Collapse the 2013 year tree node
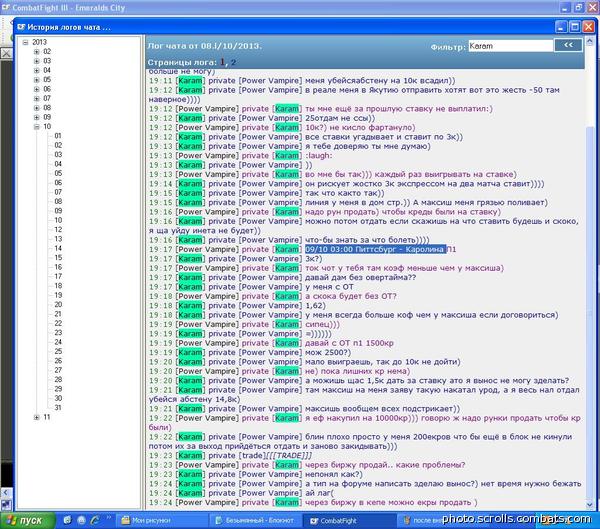600x529 pixels. [x=25, y=42]
